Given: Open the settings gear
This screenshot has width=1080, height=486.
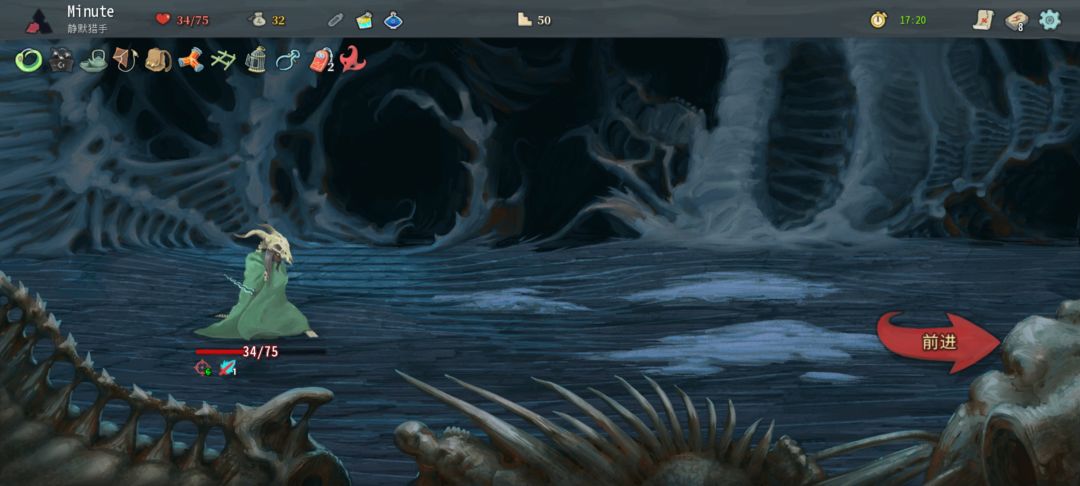Looking at the screenshot, I should pyautogui.click(x=1049, y=19).
